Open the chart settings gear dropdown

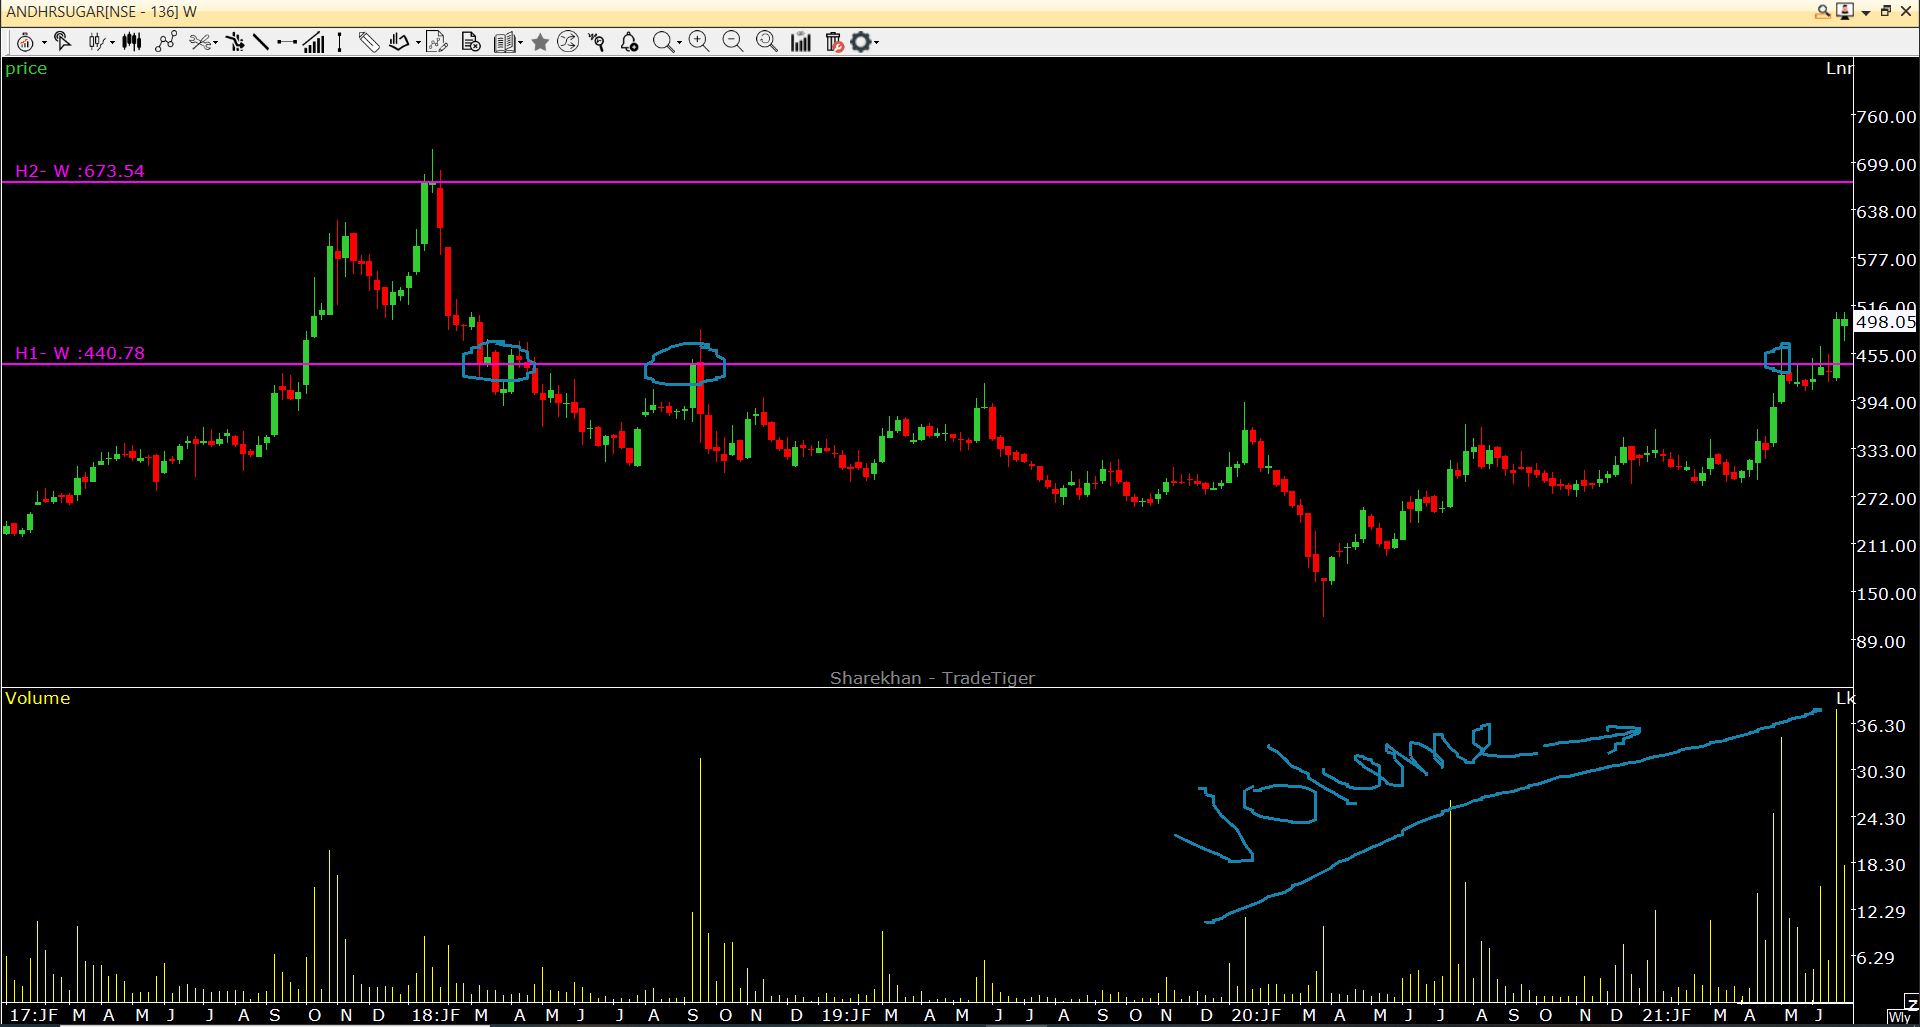tap(876, 42)
